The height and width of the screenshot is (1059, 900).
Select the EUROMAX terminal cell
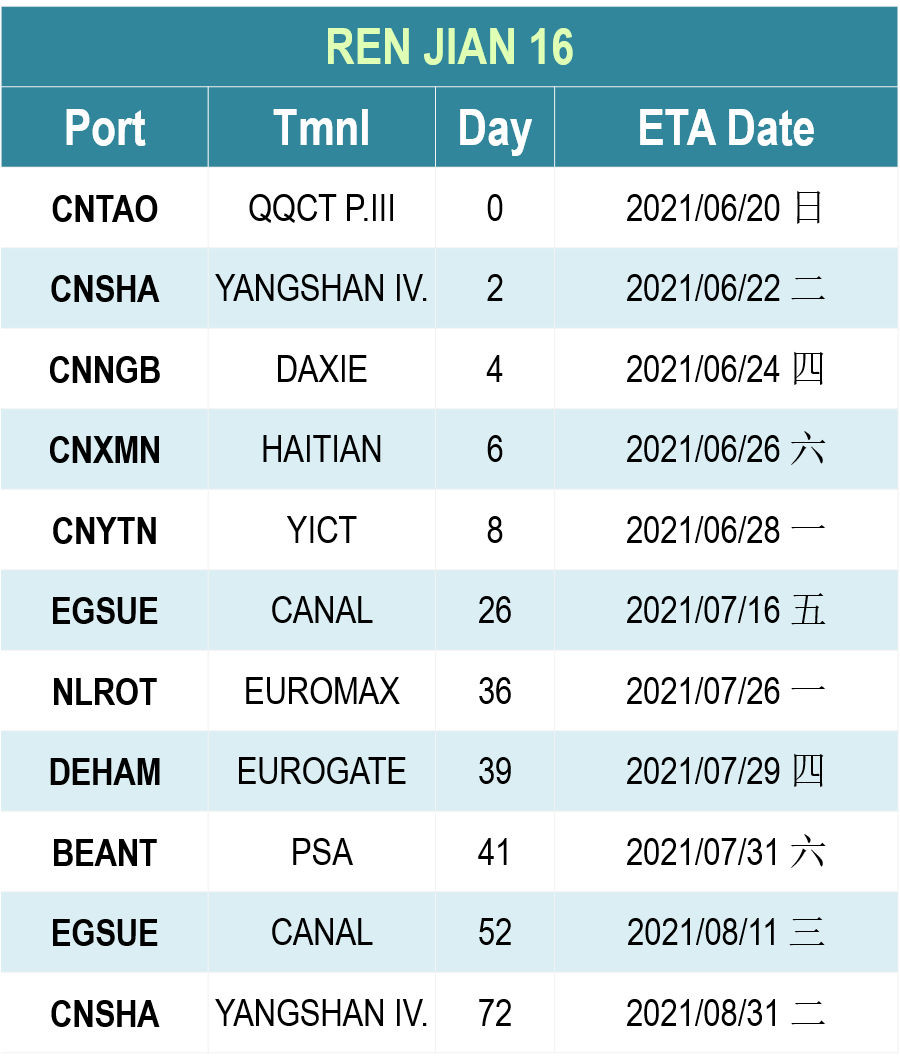pos(321,691)
